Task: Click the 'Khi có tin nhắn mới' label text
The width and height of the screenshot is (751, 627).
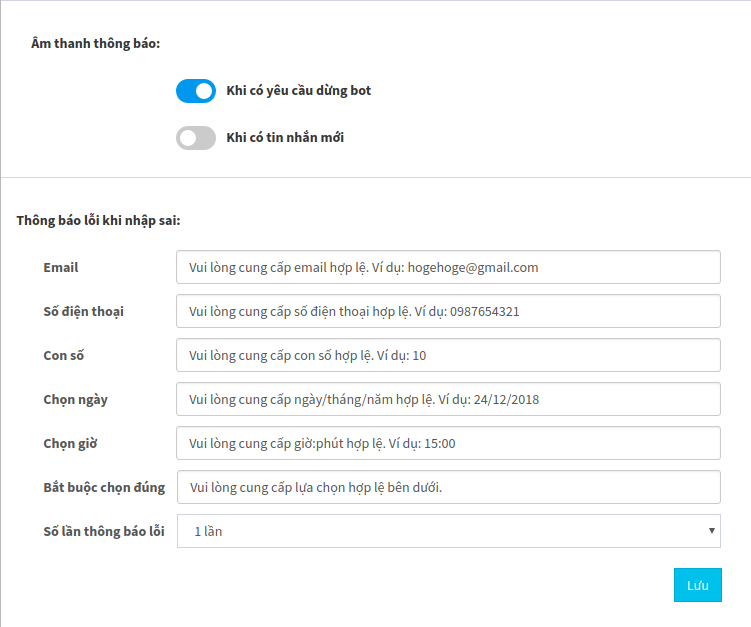Action: point(285,137)
